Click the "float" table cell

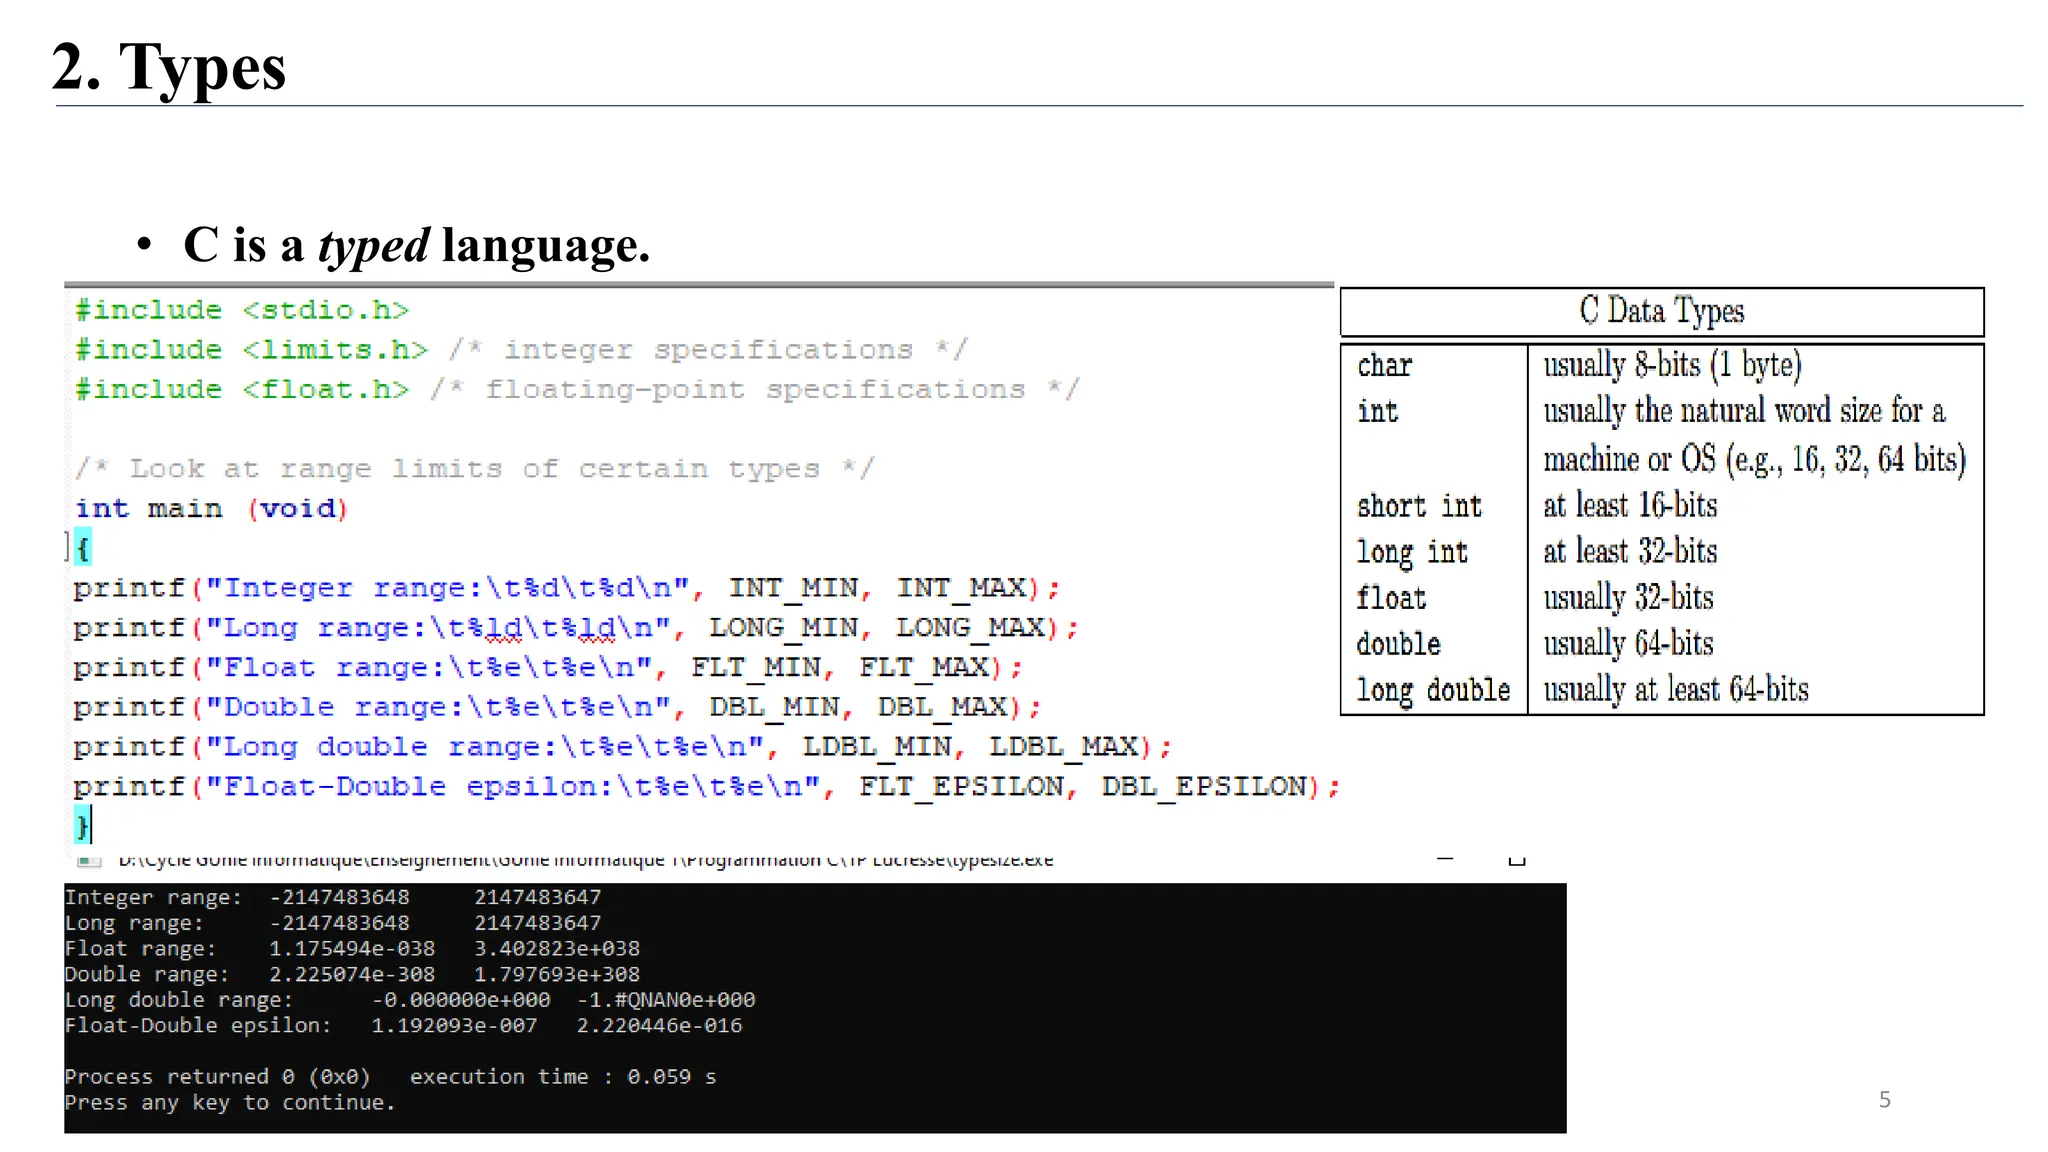[1392, 598]
